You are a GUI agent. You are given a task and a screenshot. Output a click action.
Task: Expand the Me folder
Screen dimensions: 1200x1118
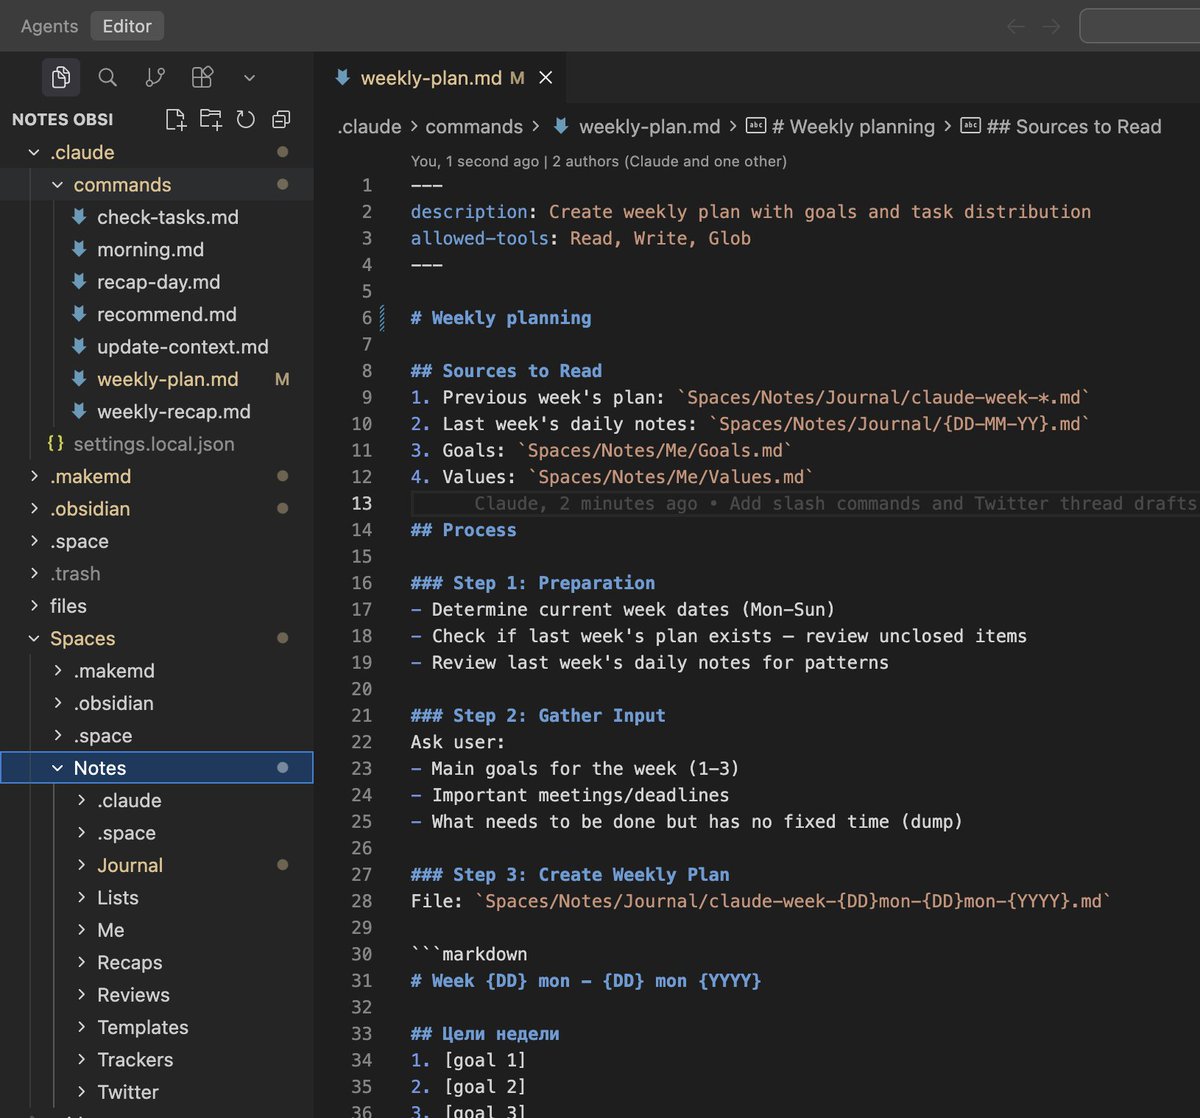coord(156,930)
